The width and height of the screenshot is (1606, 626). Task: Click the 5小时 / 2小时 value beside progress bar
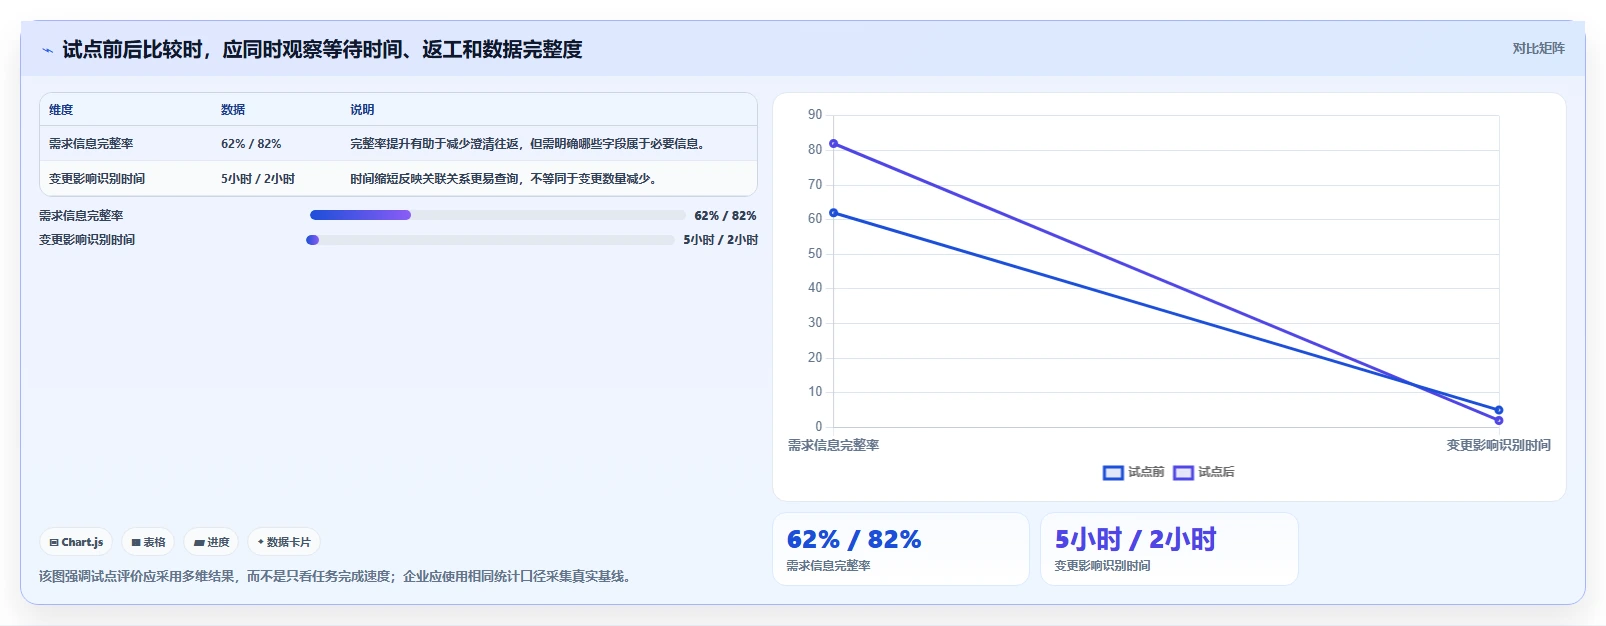(721, 240)
